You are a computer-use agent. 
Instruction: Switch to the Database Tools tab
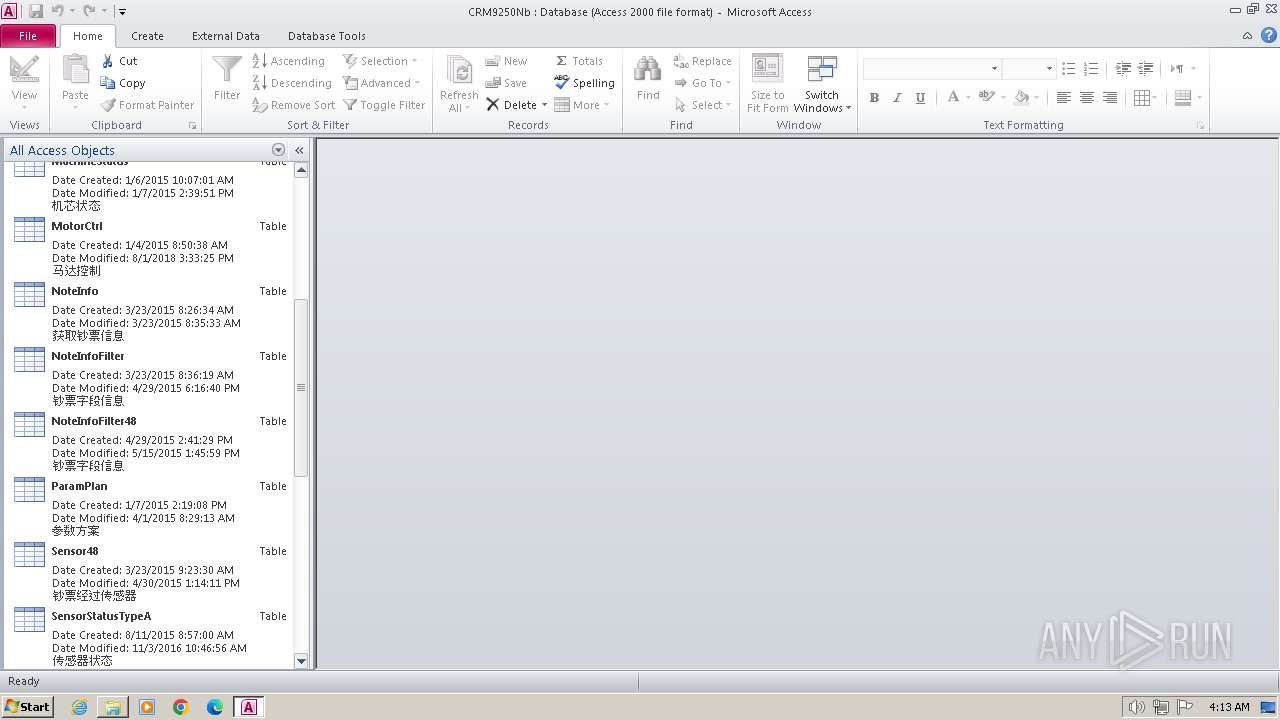327,36
